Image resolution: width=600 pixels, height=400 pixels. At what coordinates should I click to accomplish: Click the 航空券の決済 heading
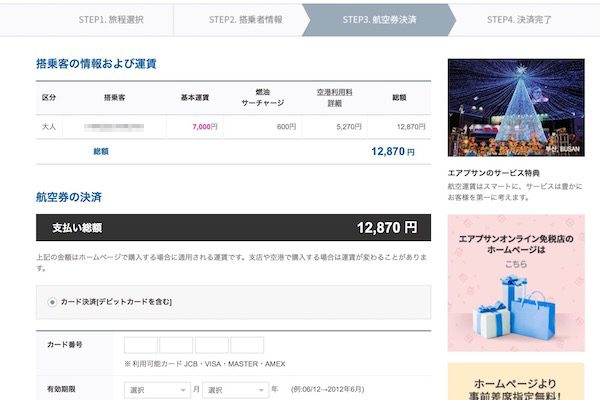[x=69, y=197]
